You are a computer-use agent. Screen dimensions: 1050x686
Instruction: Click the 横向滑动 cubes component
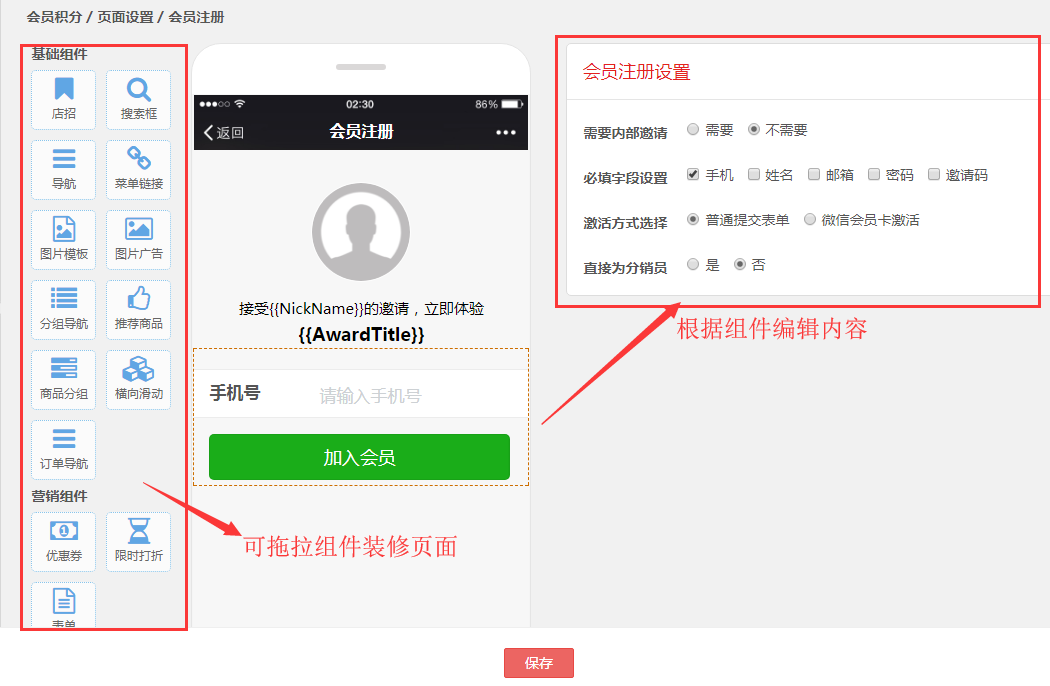click(139, 379)
